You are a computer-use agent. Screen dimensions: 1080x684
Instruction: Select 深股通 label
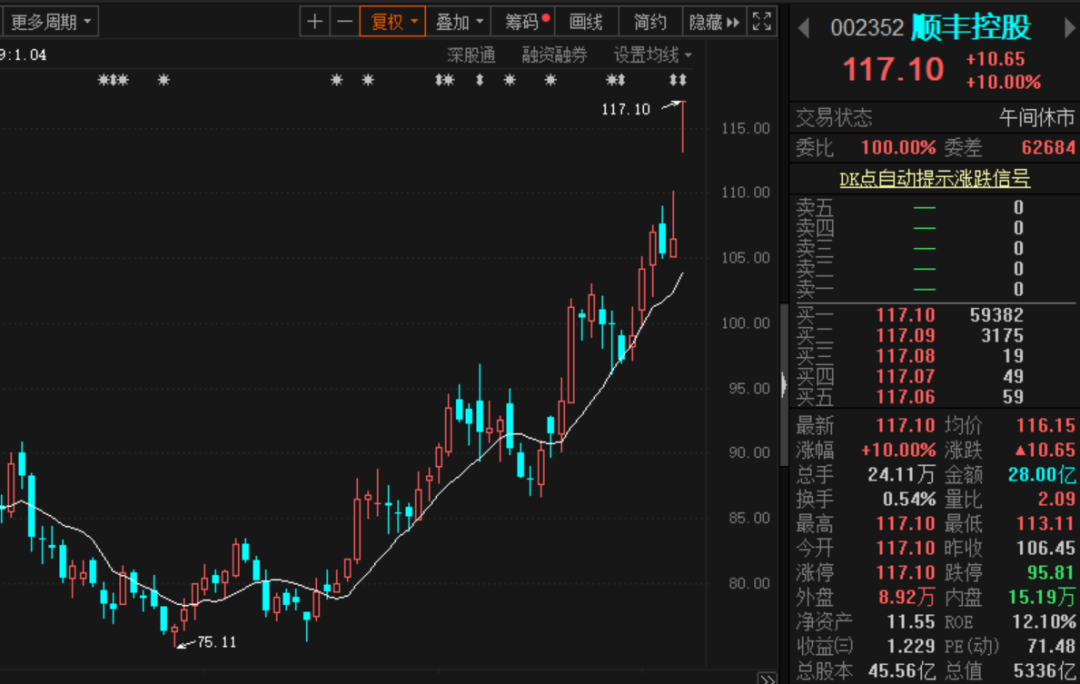click(x=471, y=55)
